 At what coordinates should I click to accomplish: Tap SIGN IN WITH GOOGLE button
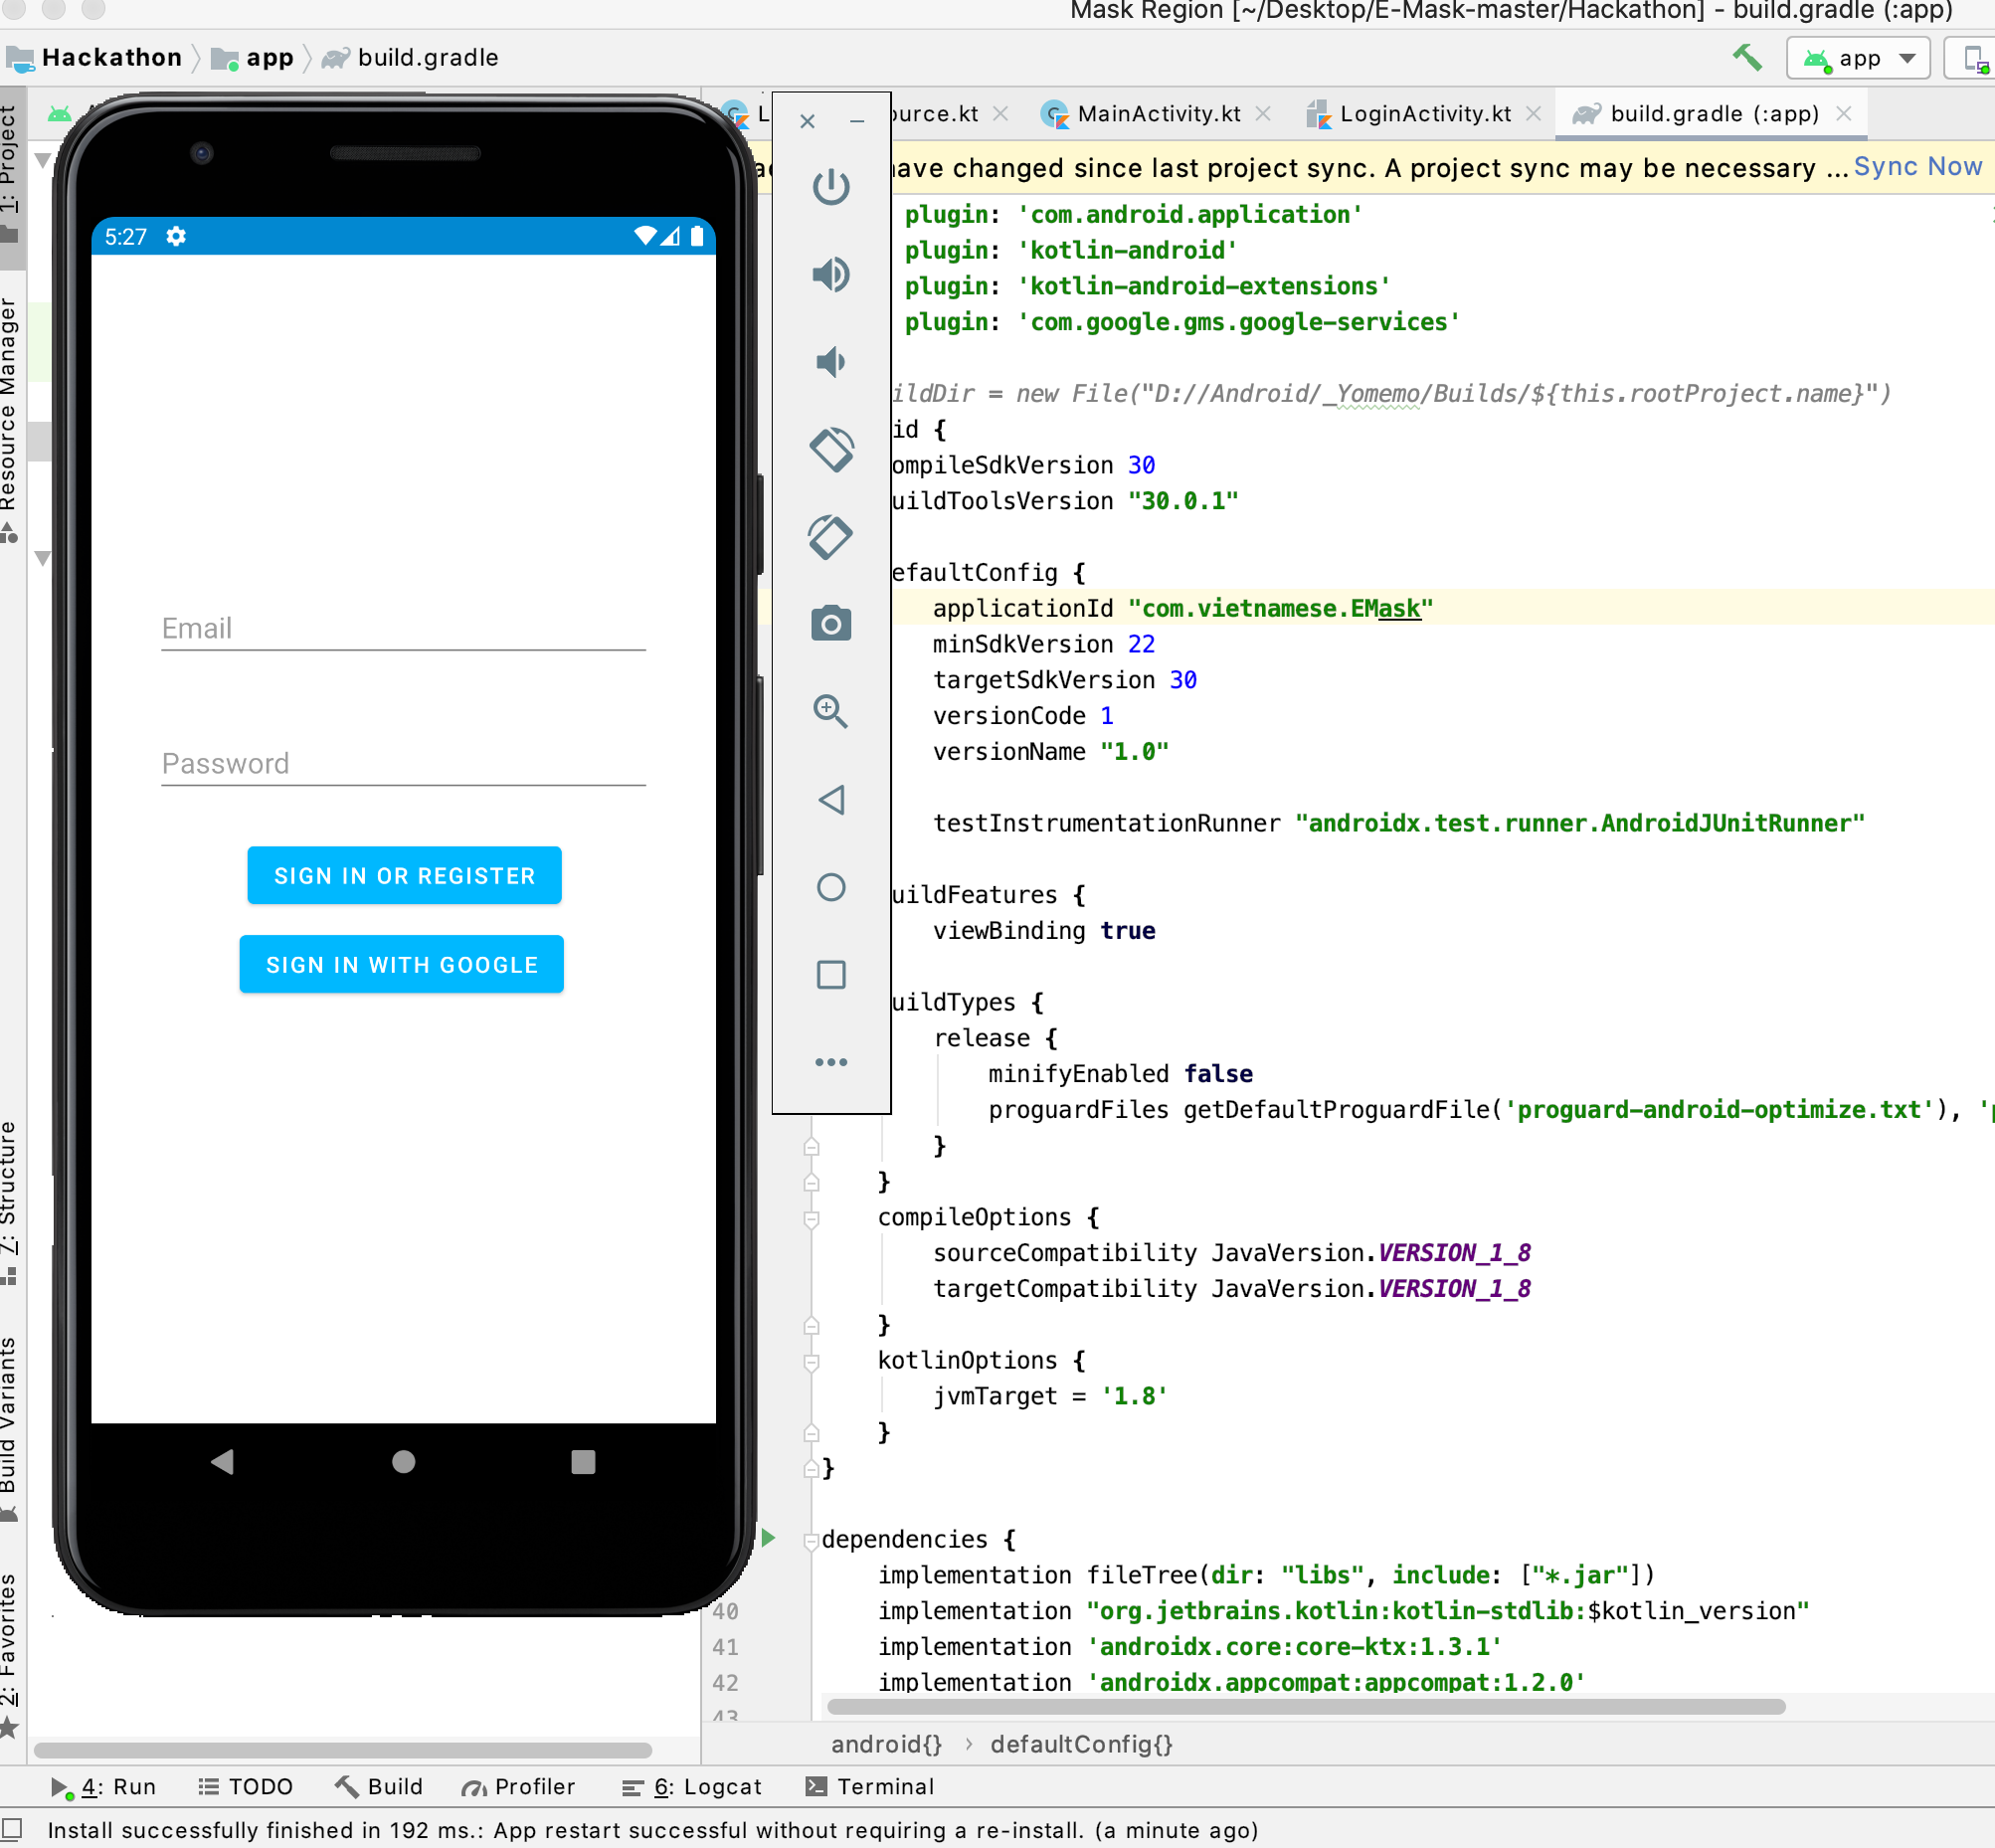(402, 964)
